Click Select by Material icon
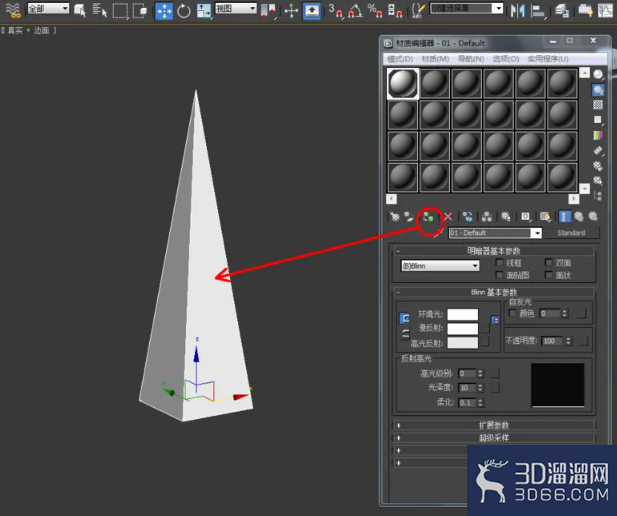The width and height of the screenshot is (617, 516). (x=598, y=181)
